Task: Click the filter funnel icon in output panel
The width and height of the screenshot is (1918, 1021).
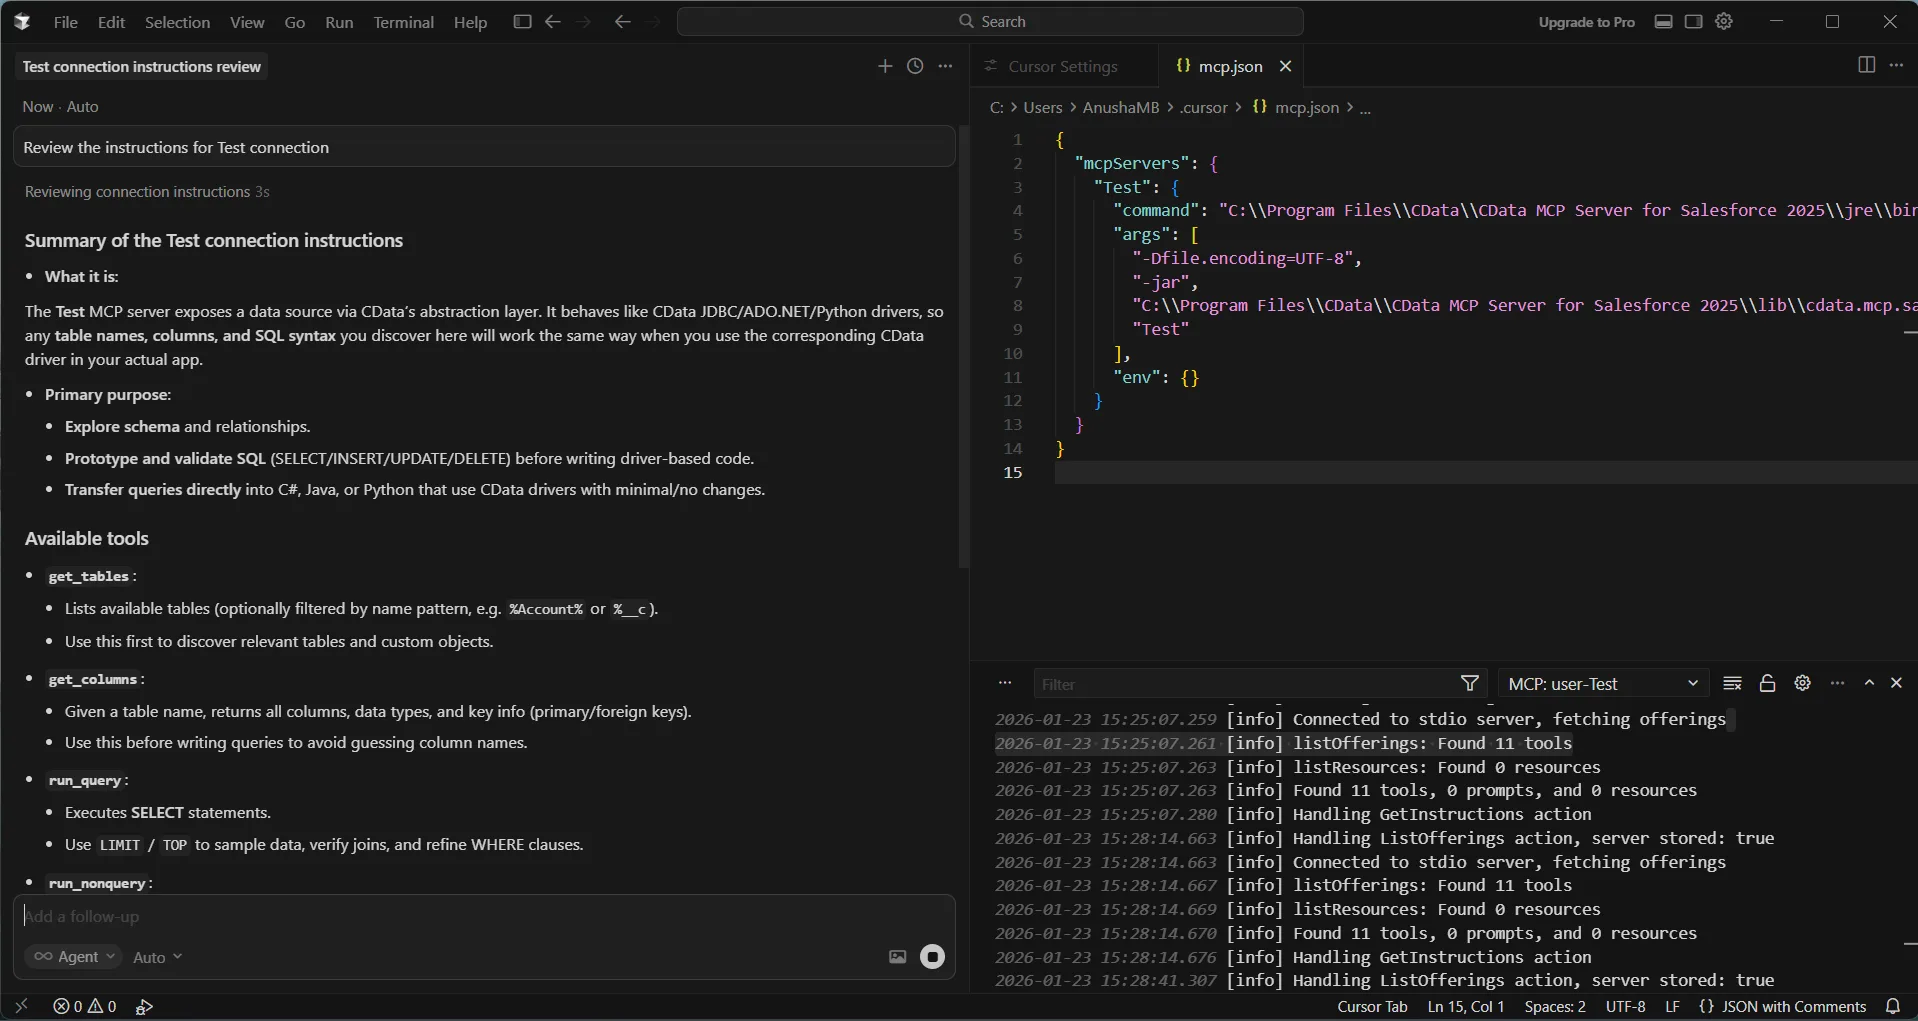Action: pos(1469,683)
